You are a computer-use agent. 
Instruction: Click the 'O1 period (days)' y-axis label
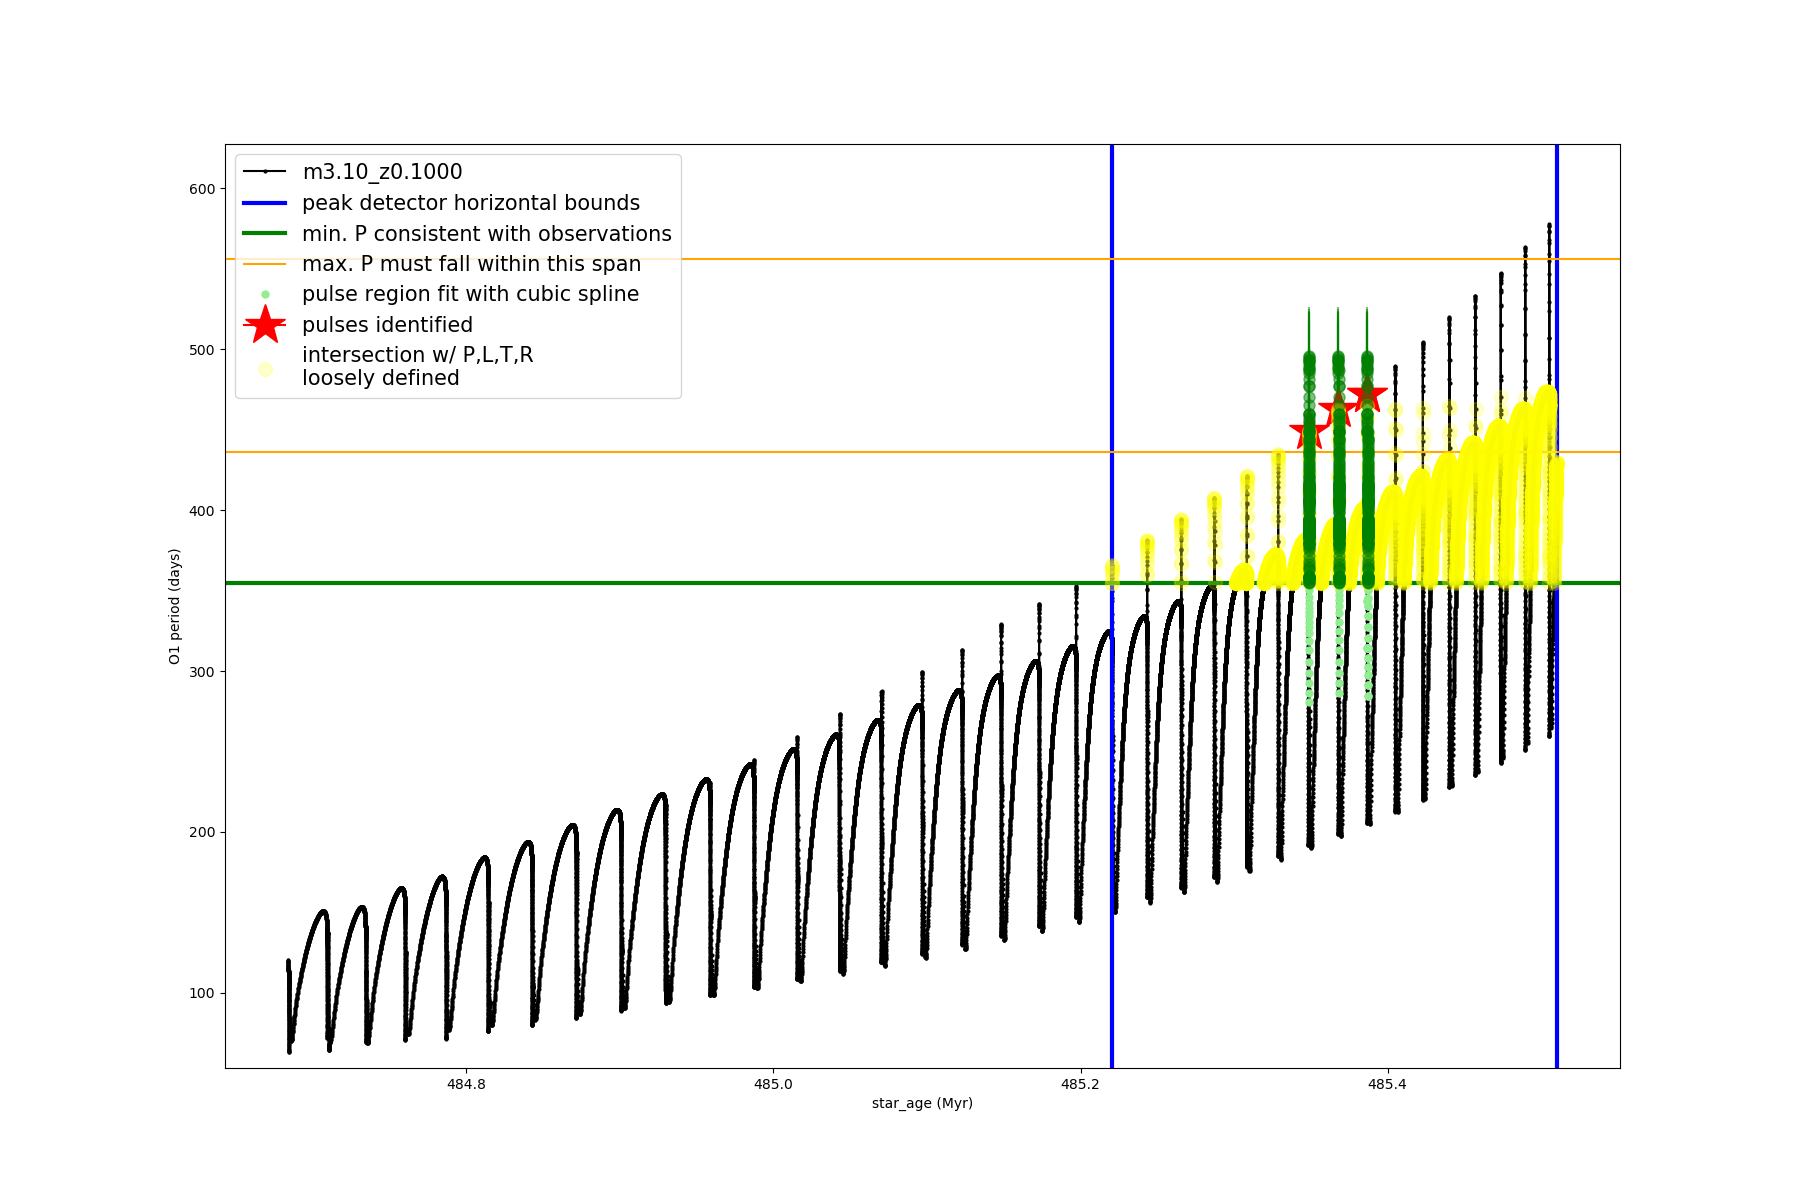tap(175, 606)
